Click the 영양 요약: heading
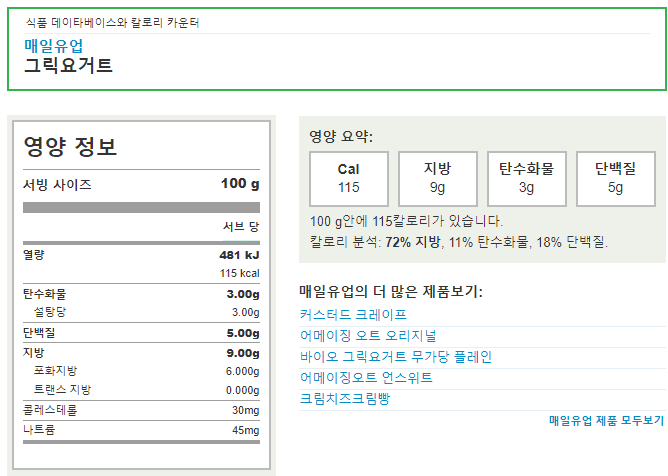 coord(341,136)
